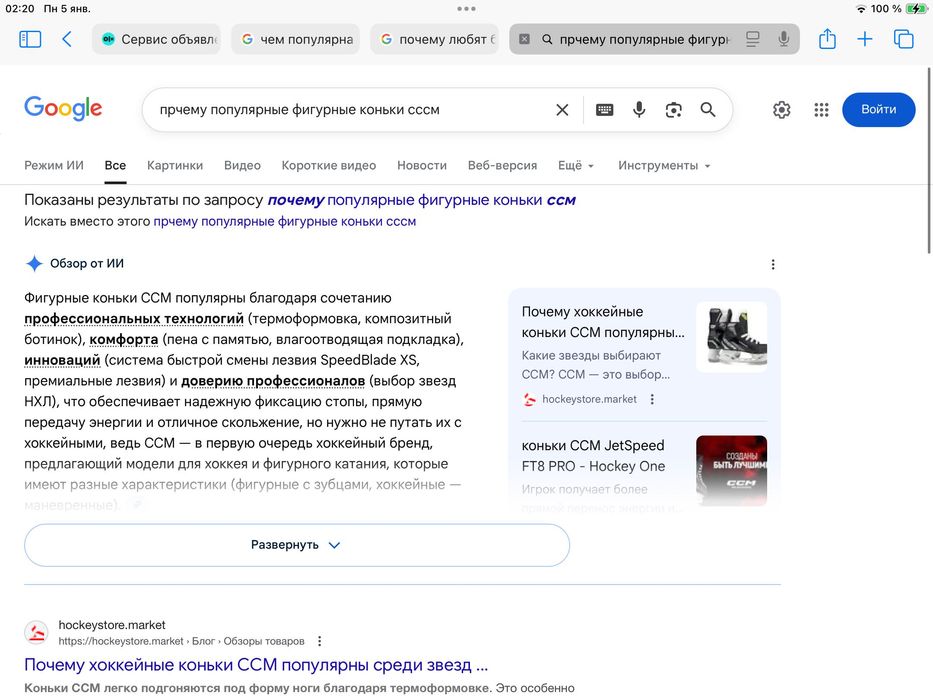Select the 'Все' results tab
Image resolution: width=933 pixels, height=700 pixels.
click(115, 165)
